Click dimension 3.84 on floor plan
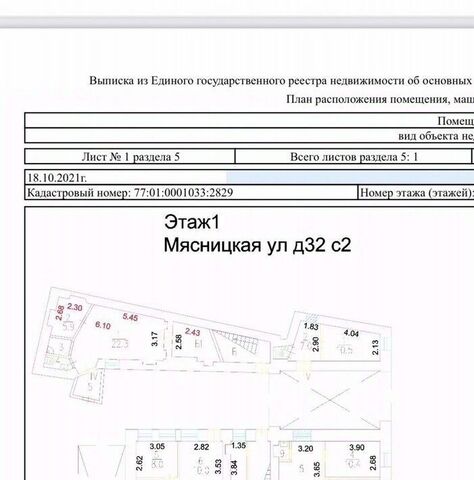The image size is (474, 480). 234,467
